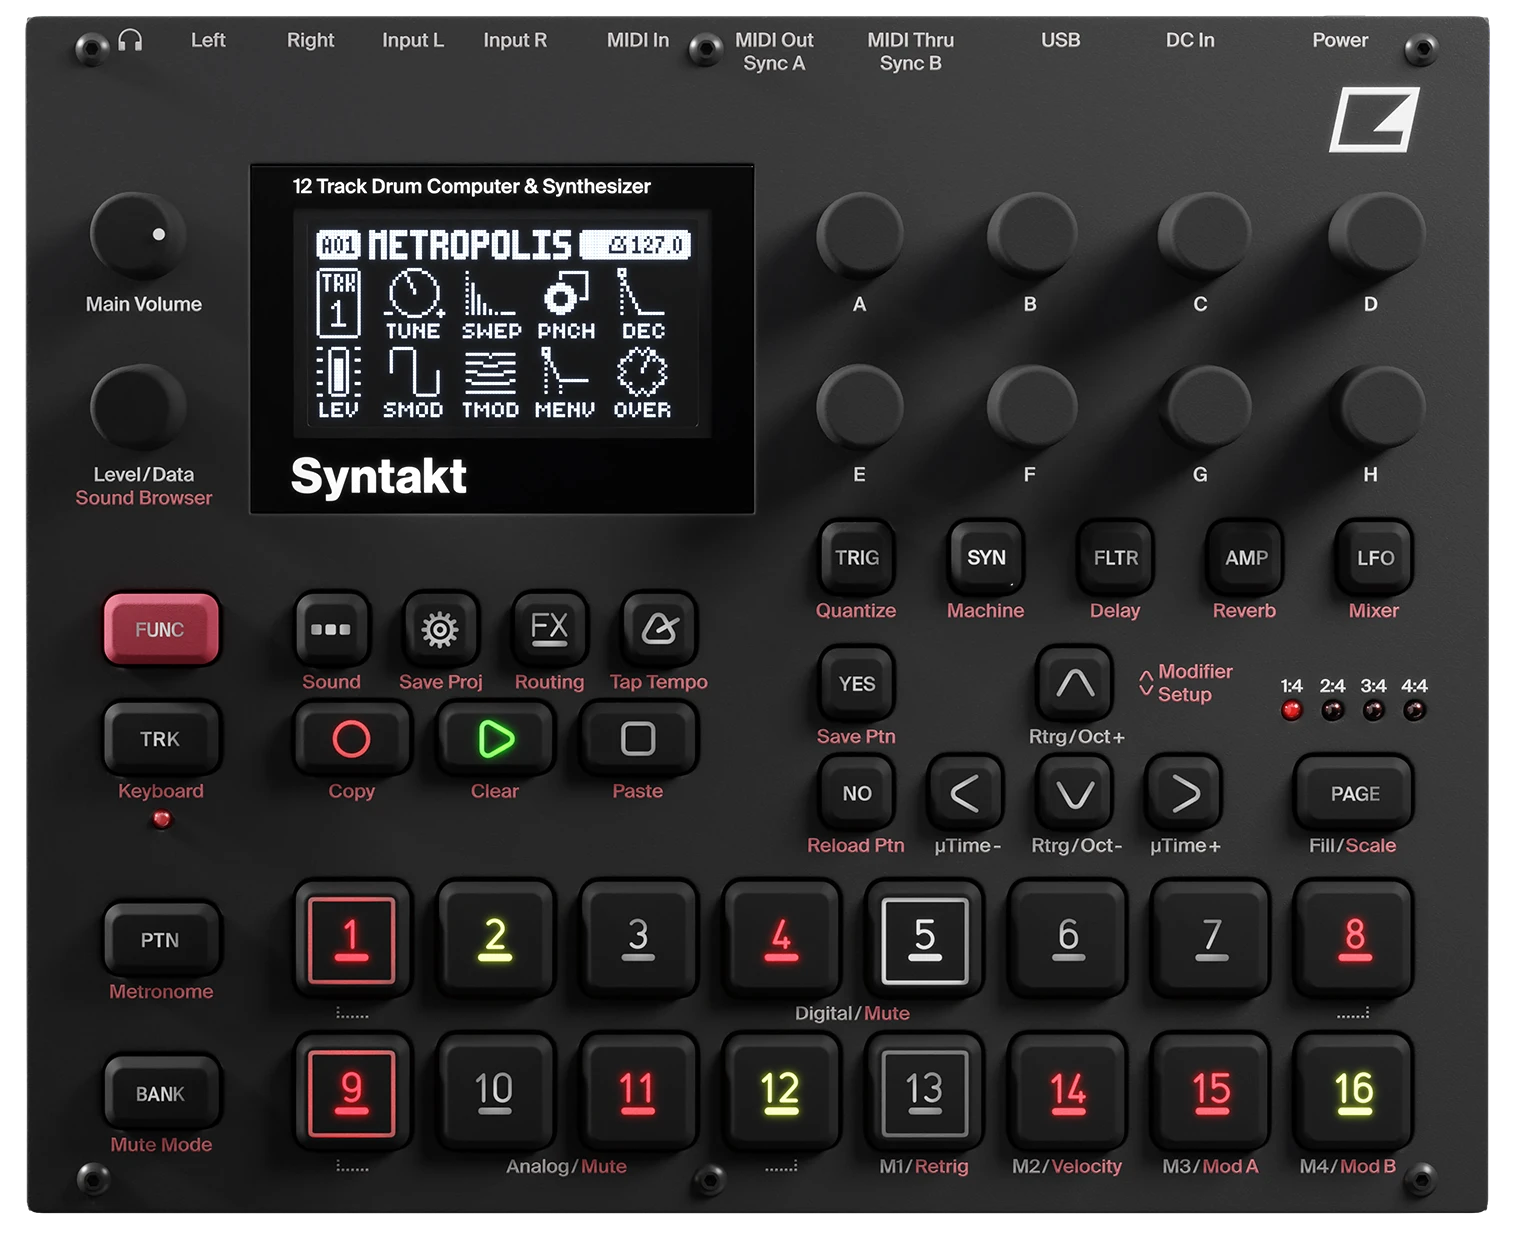The image size is (1517, 1240).
Task: Switch to the LFO Mixer page
Action: pyautogui.click(x=1374, y=557)
